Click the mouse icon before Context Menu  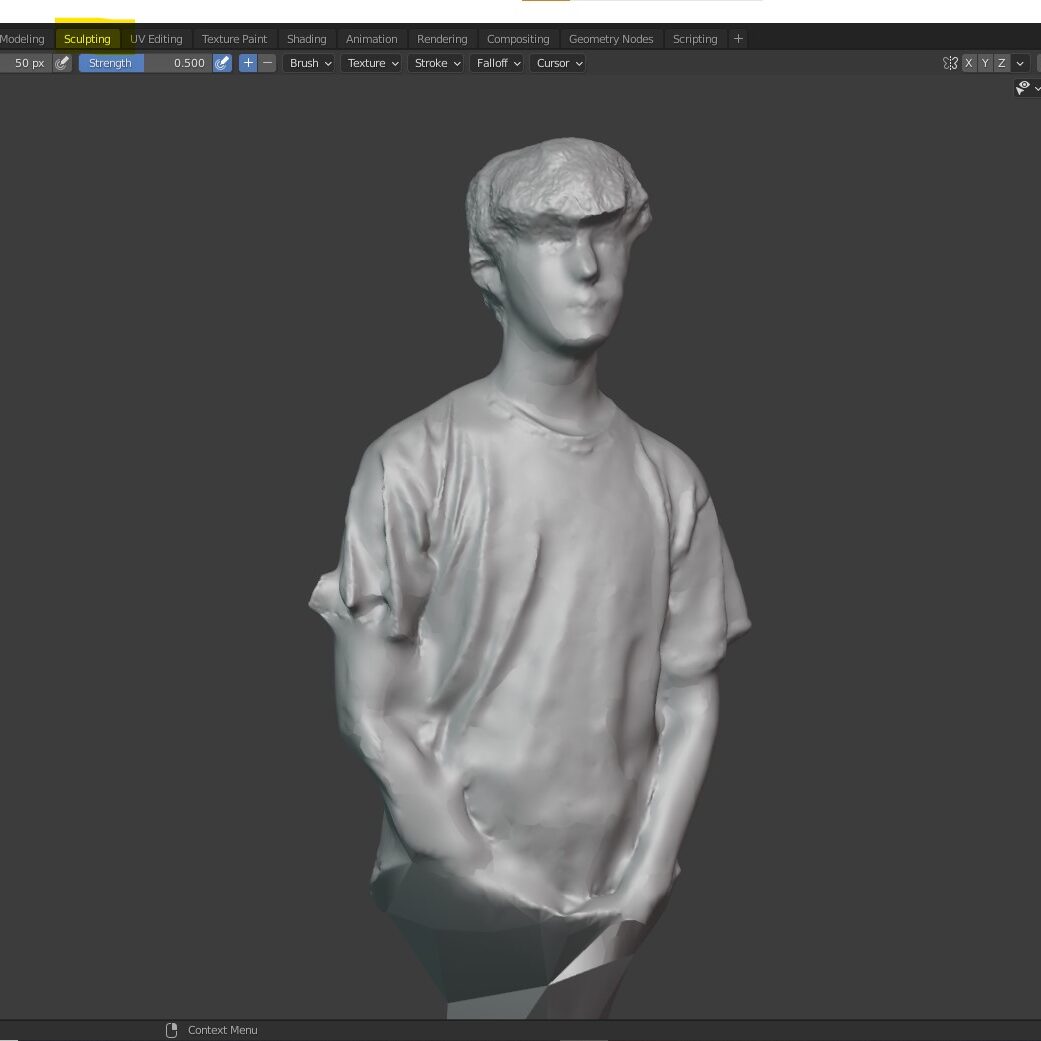pos(171,1030)
